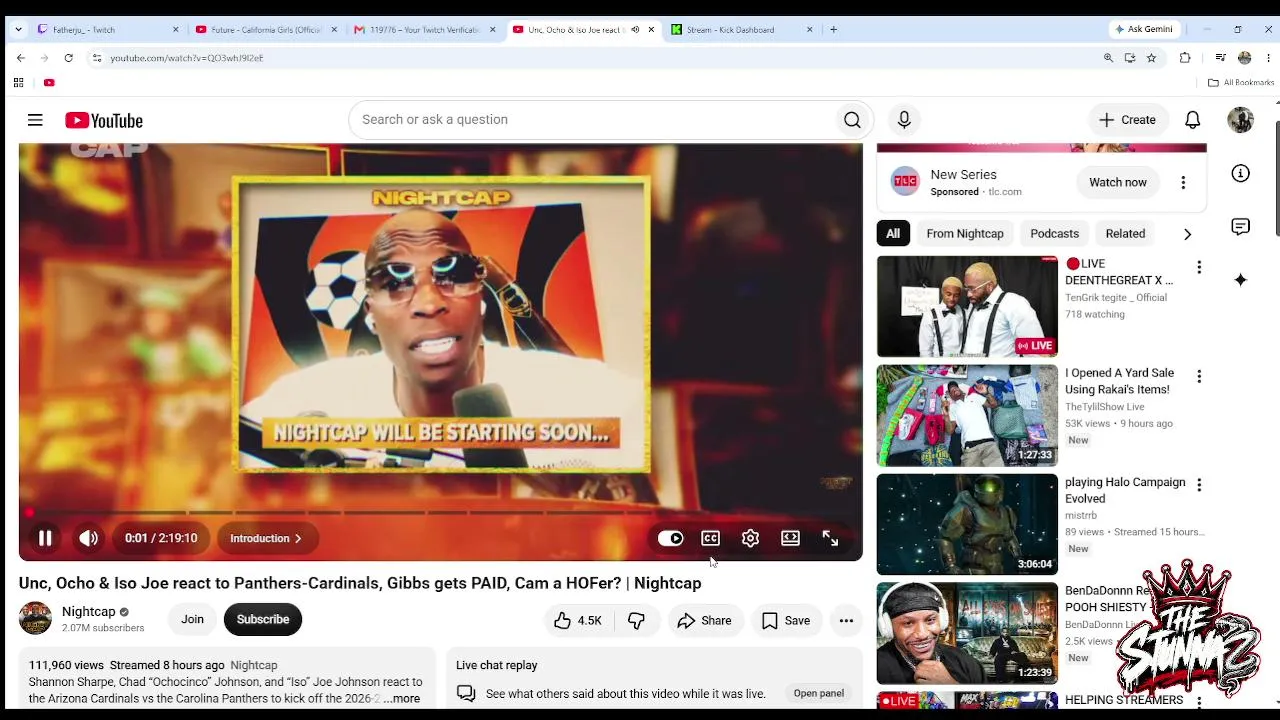Open video settings gear
The image size is (1280, 720).
750,538
